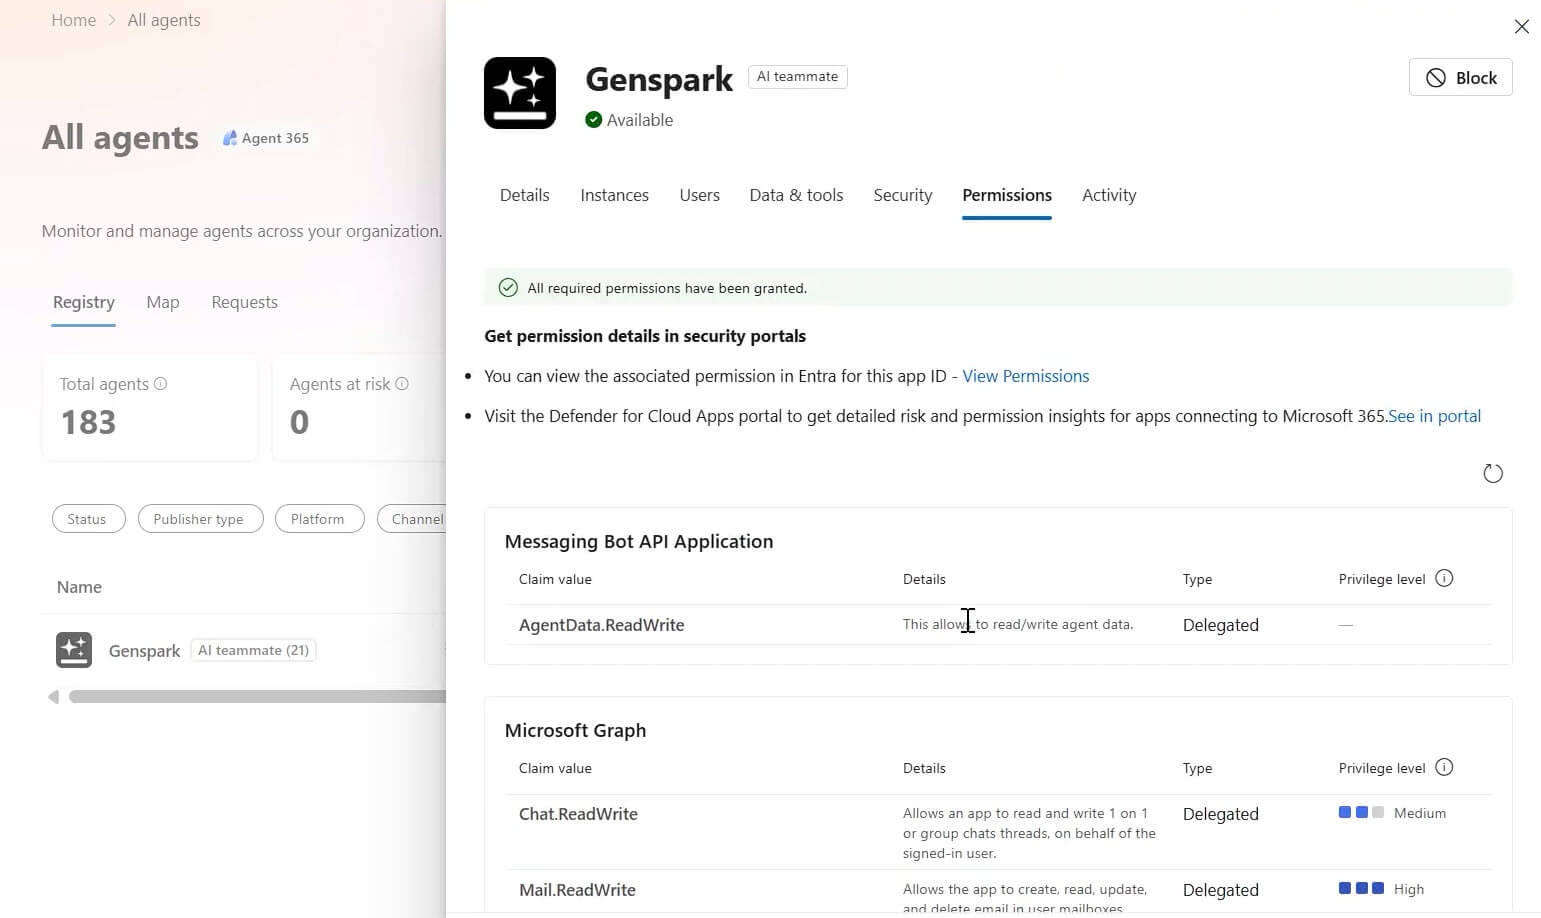Click the AI teammate badge beside Genspark title

tap(797, 77)
